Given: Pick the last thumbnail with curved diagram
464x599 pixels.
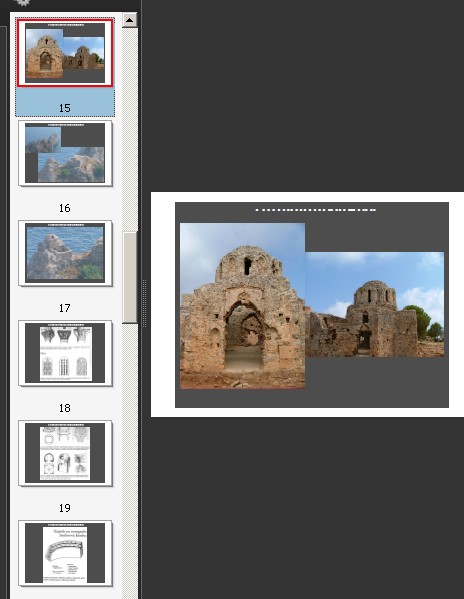Looking at the screenshot, I should pos(65,553).
